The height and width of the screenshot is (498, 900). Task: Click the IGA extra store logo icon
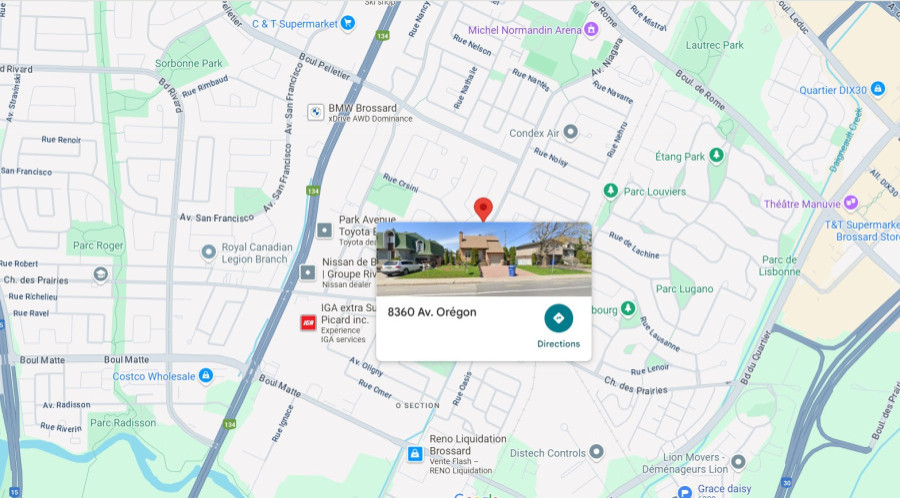click(308, 323)
